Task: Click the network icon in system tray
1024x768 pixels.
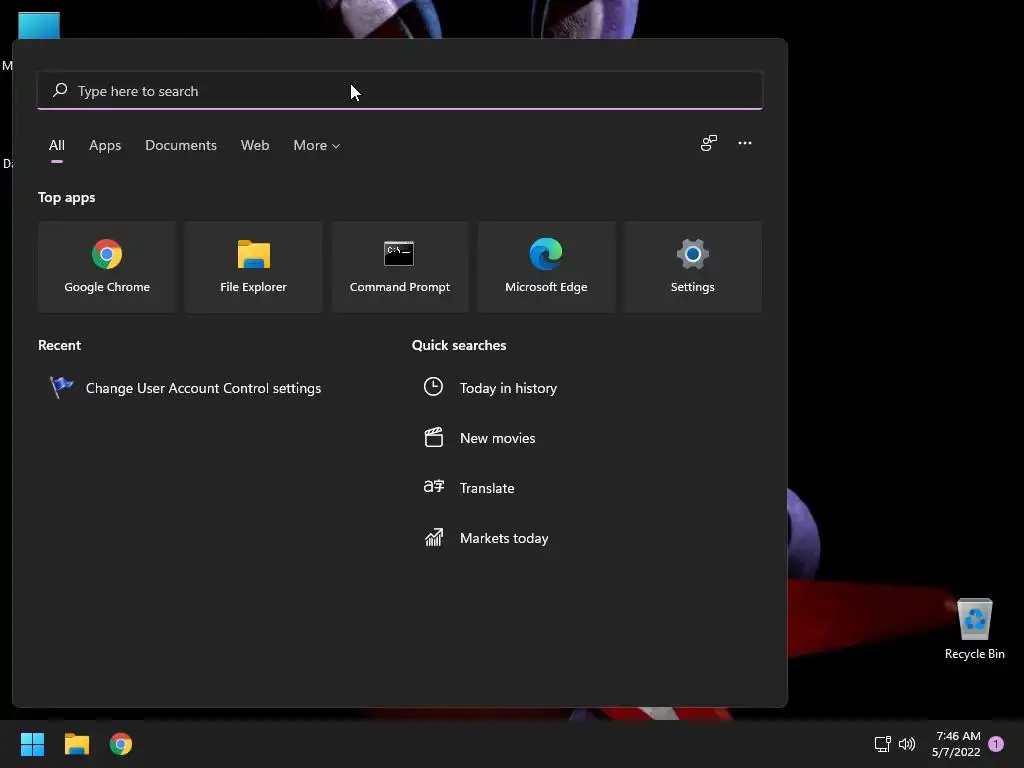Action: pyautogui.click(x=882, y=744)
